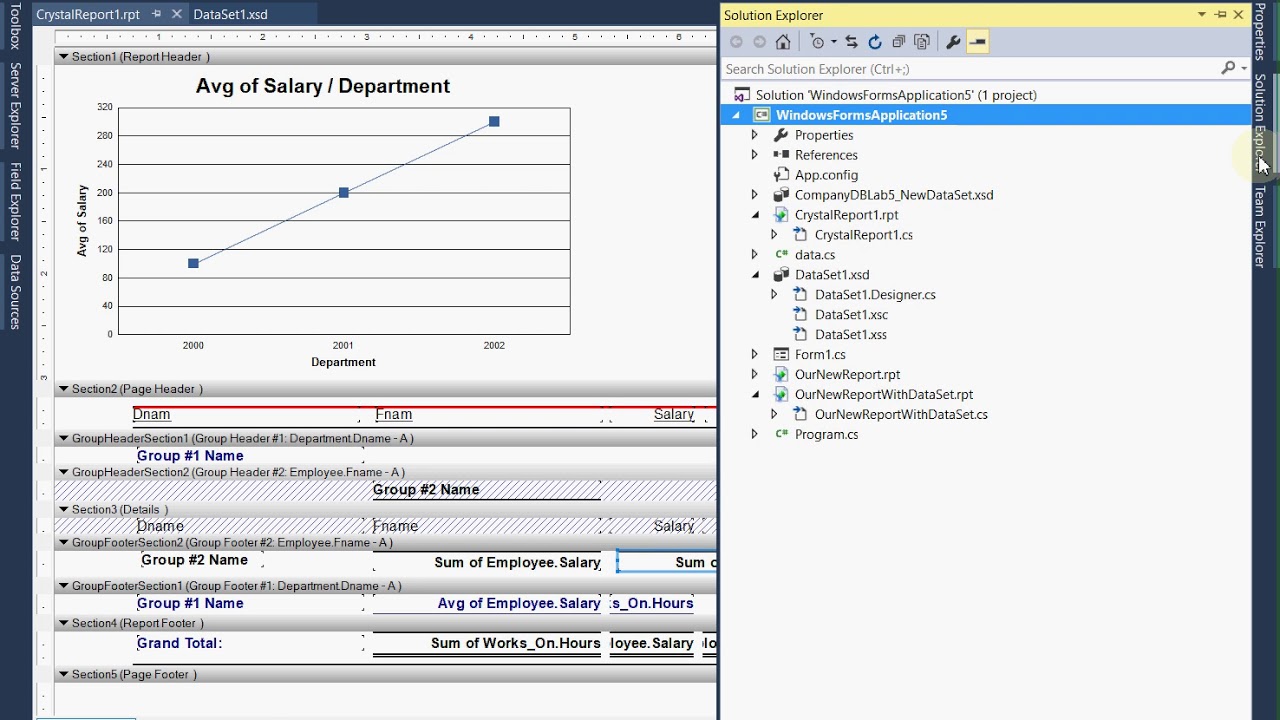Expand the References node arrow

point(754,155)
